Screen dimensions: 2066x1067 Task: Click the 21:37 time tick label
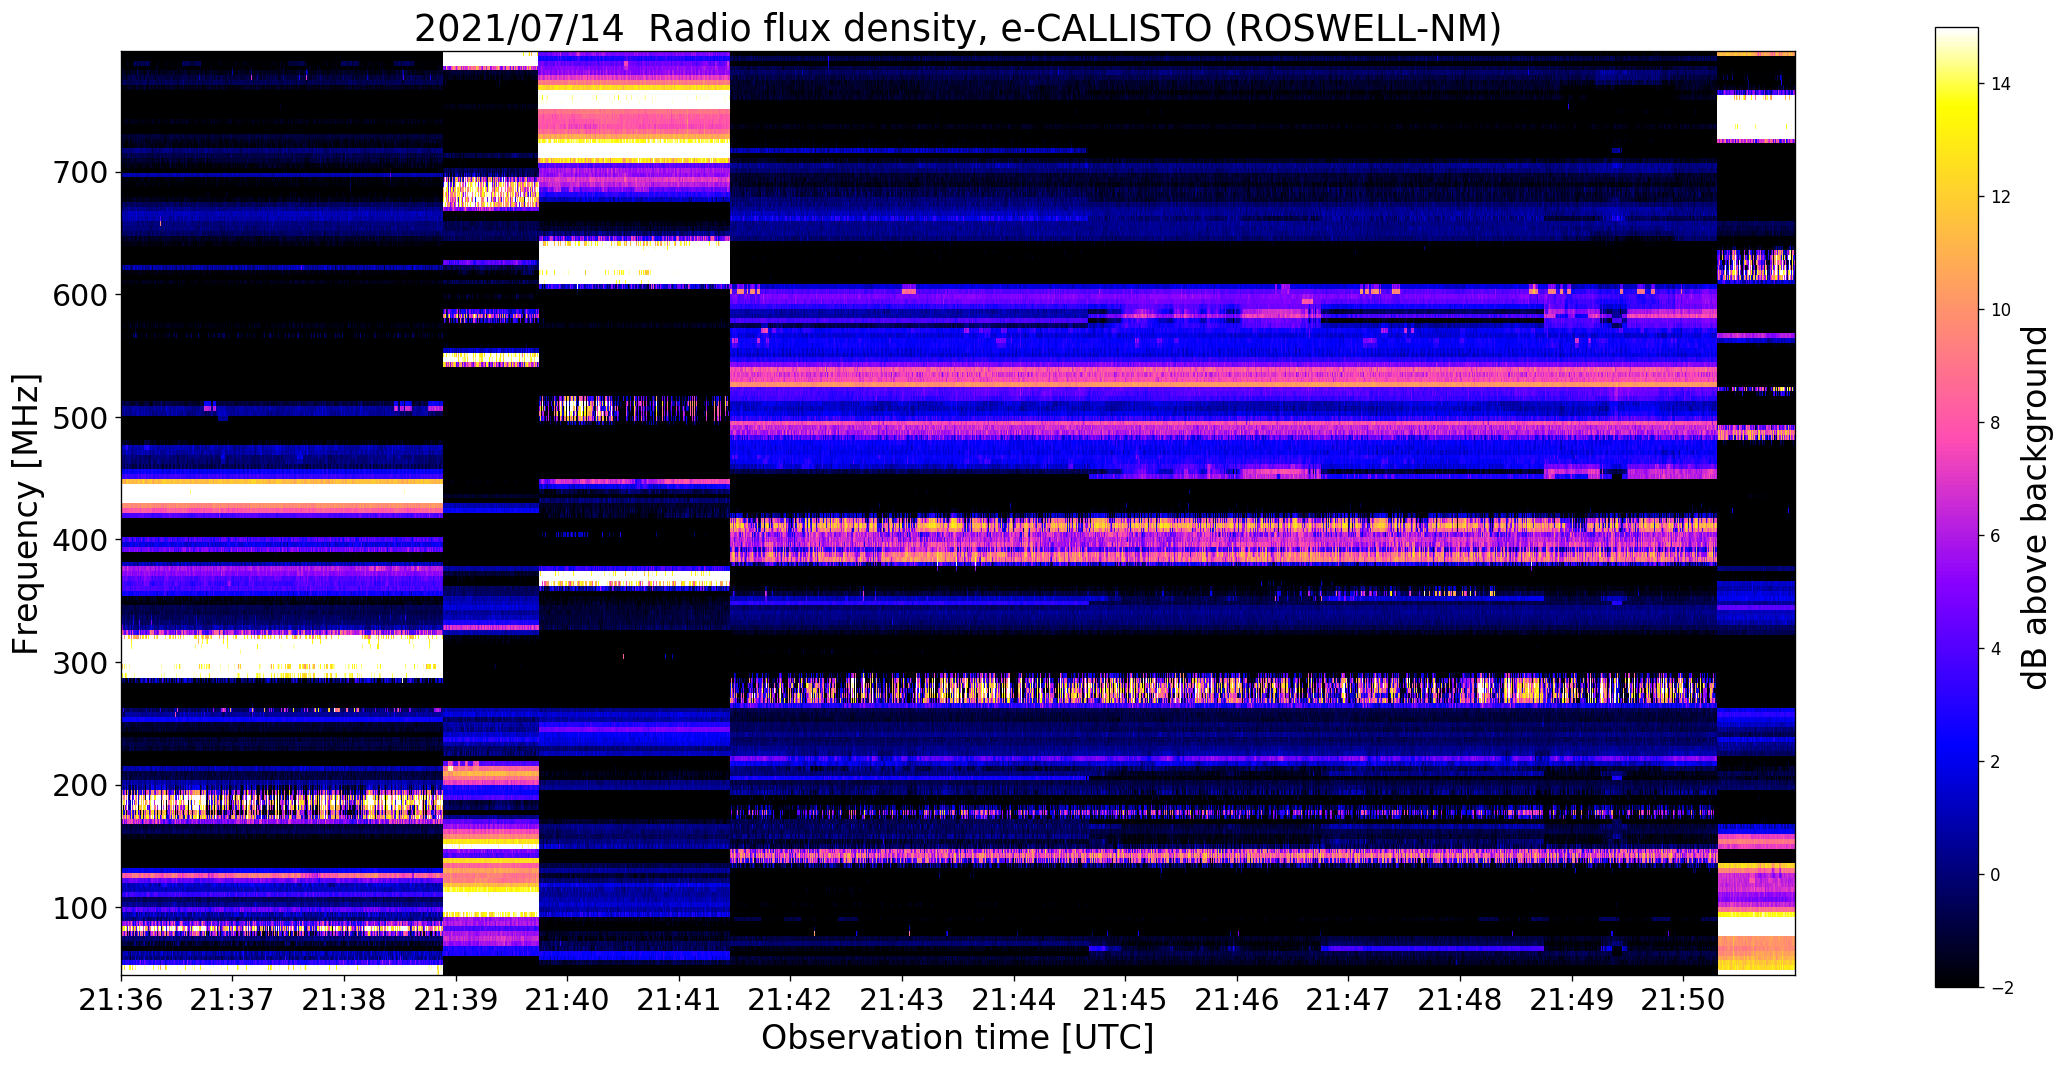pyautogui.click(x=233, y=1000)
